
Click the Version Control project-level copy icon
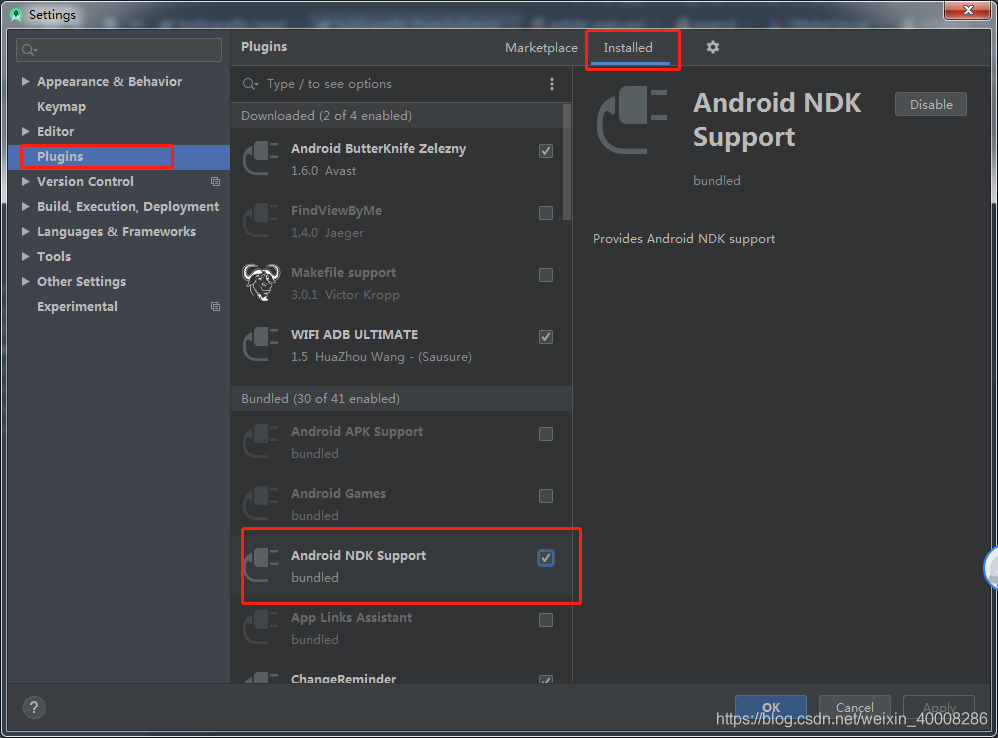pyautogui.click(x=215, y=182)
